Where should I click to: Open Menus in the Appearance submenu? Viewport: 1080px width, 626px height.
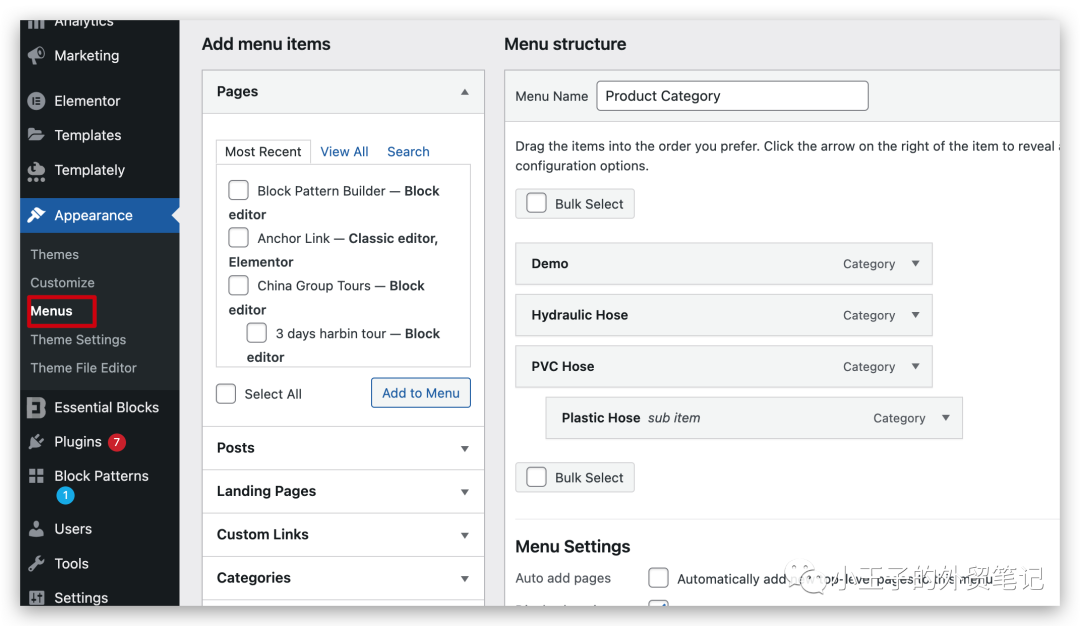click(52, 311)
